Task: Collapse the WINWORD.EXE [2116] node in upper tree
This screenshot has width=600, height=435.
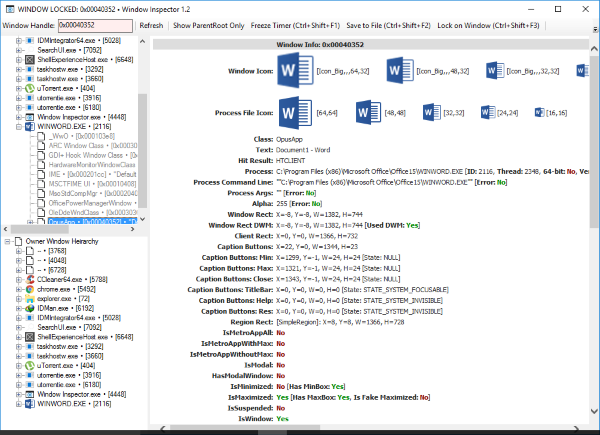Action: (18, 127)
